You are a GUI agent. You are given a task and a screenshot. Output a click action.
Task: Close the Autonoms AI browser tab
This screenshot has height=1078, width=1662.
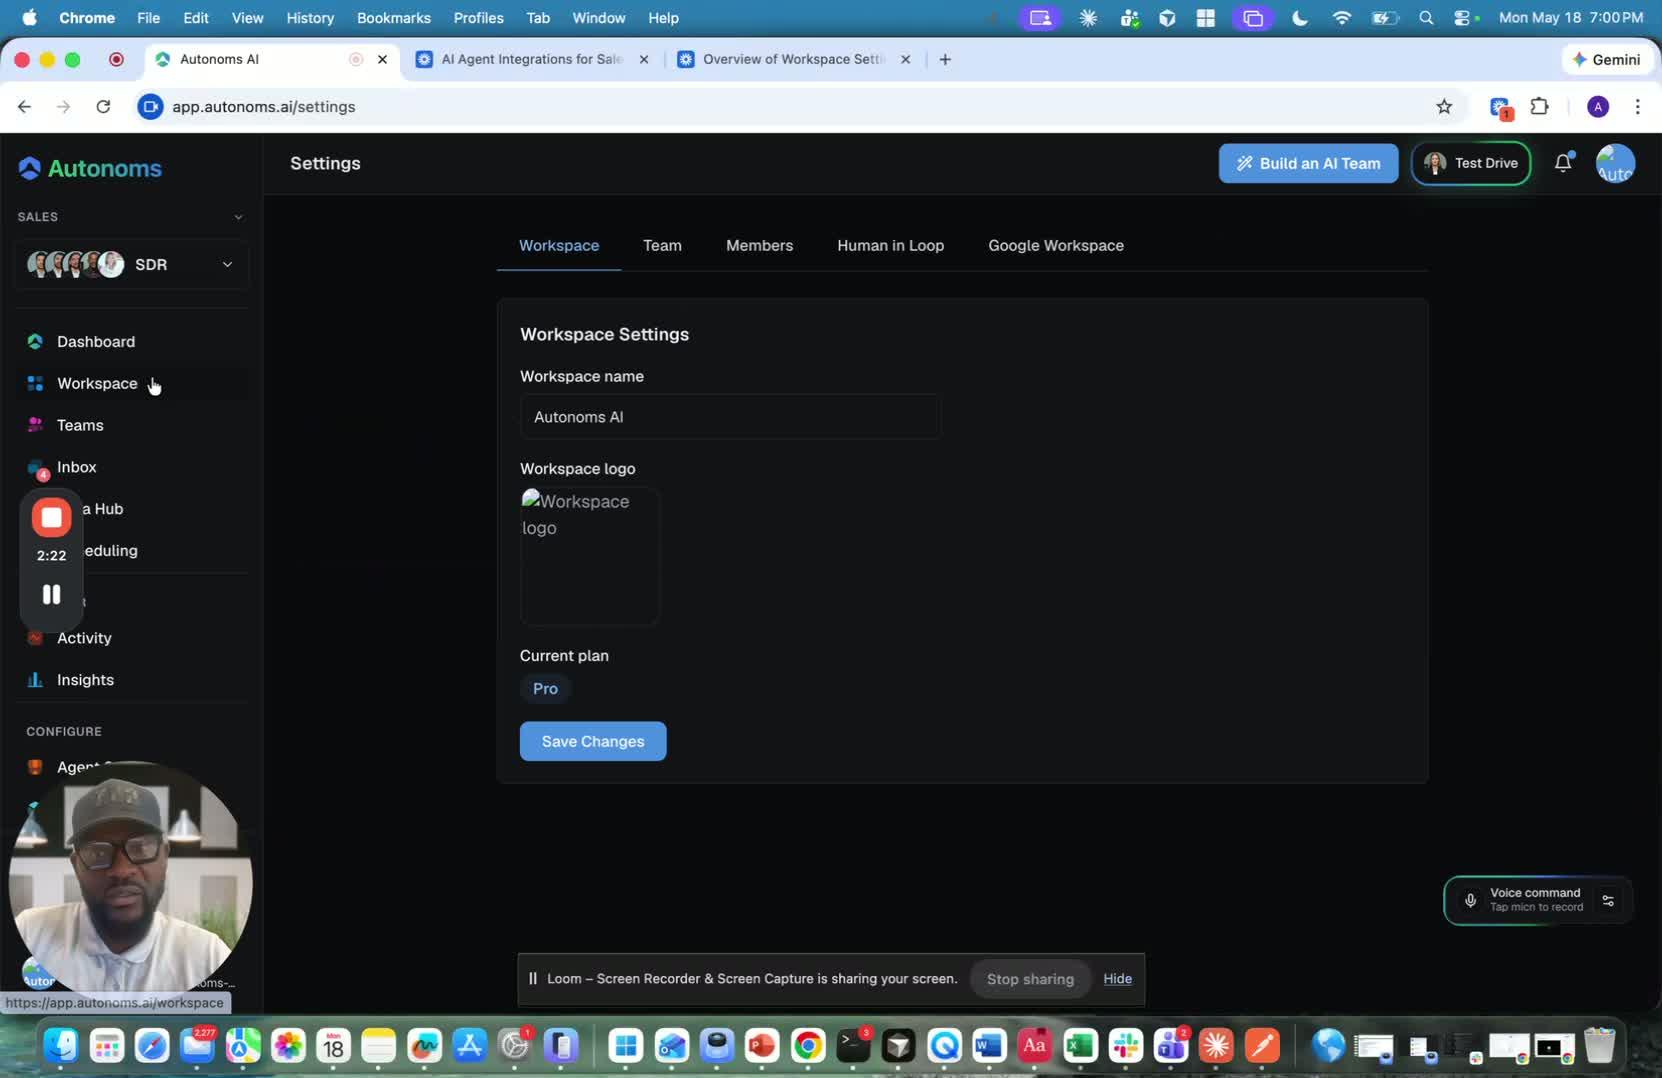pos(382,59)
